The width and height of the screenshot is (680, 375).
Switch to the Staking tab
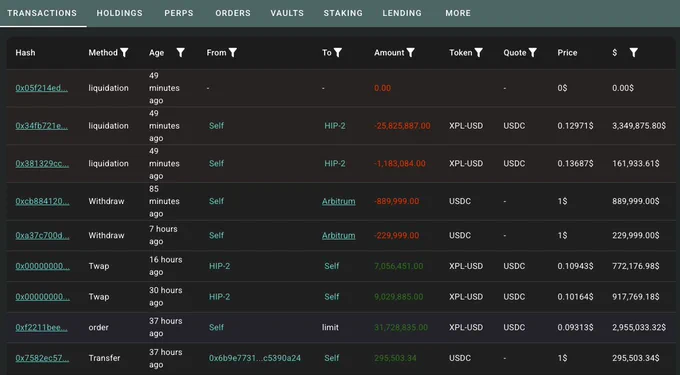point(343,13)
